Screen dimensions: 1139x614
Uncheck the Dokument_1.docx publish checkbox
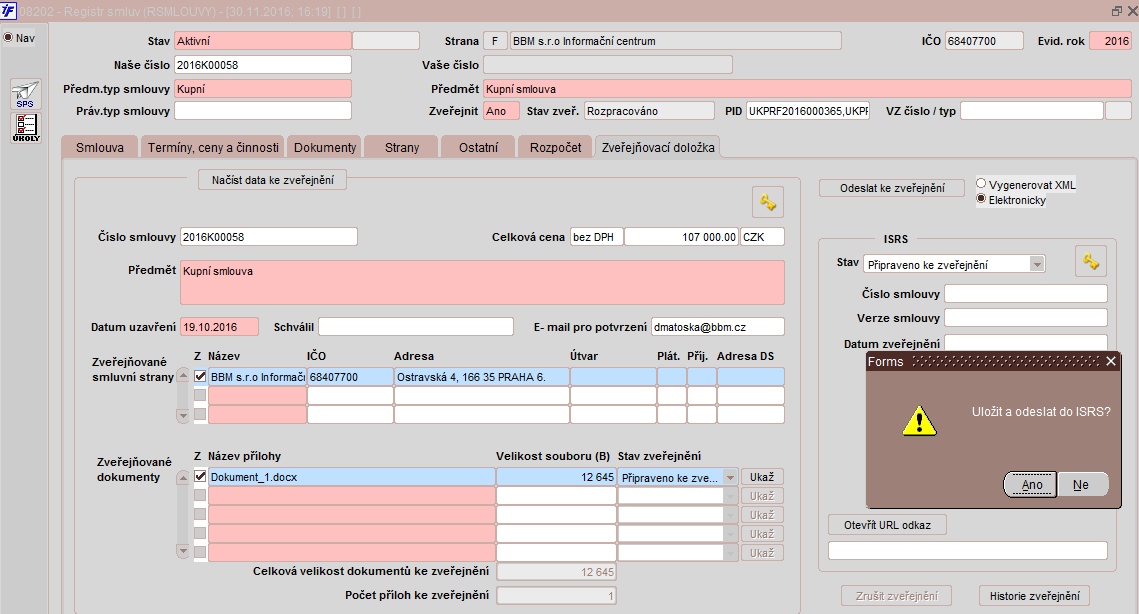tap(200, 477)
